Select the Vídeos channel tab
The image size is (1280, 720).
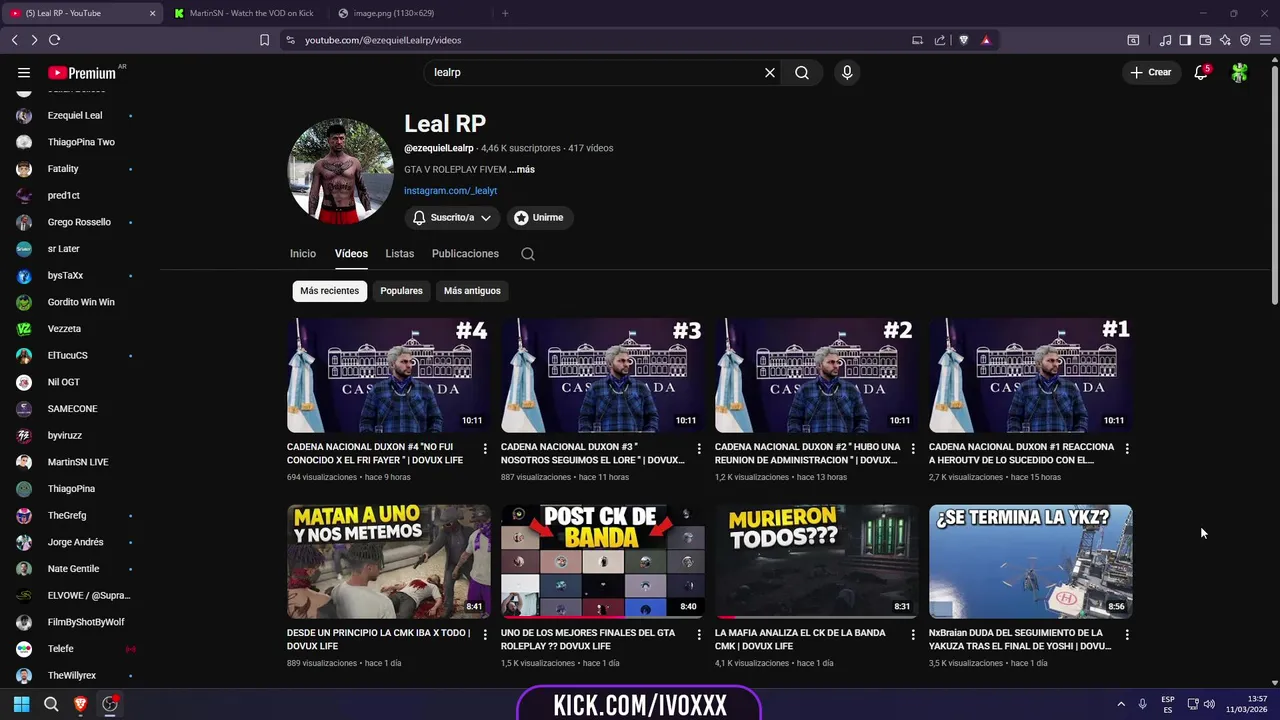[351, 254]
